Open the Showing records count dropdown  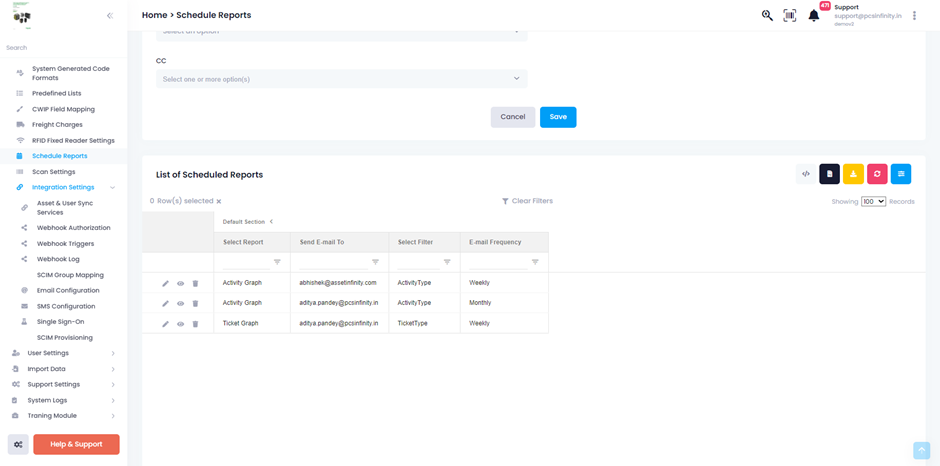873,202
